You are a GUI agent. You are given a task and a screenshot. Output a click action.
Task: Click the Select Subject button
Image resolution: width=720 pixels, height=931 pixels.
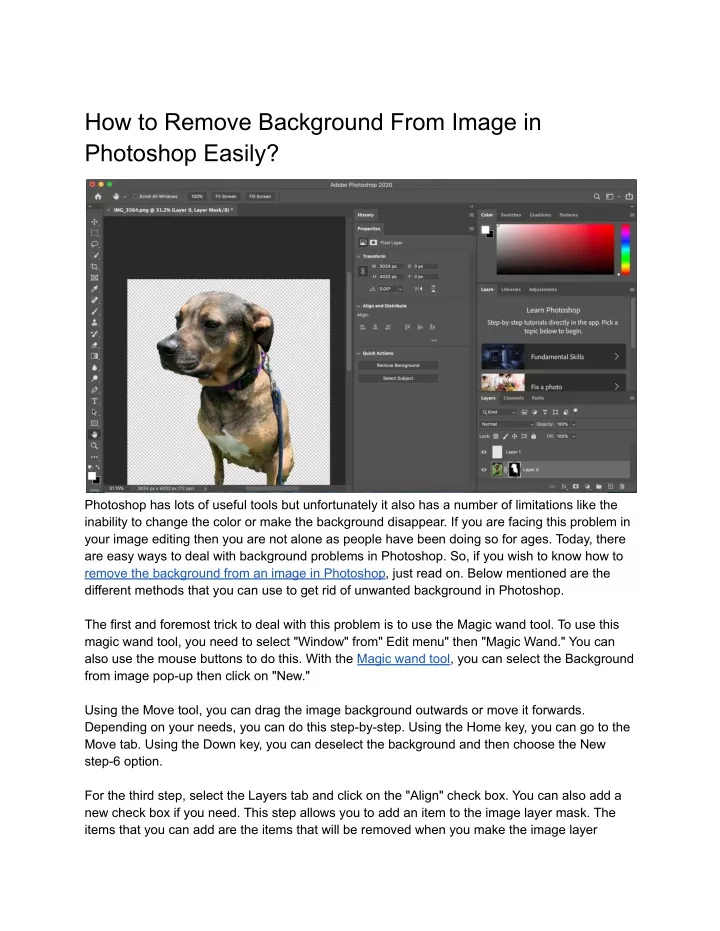[398, 378]
